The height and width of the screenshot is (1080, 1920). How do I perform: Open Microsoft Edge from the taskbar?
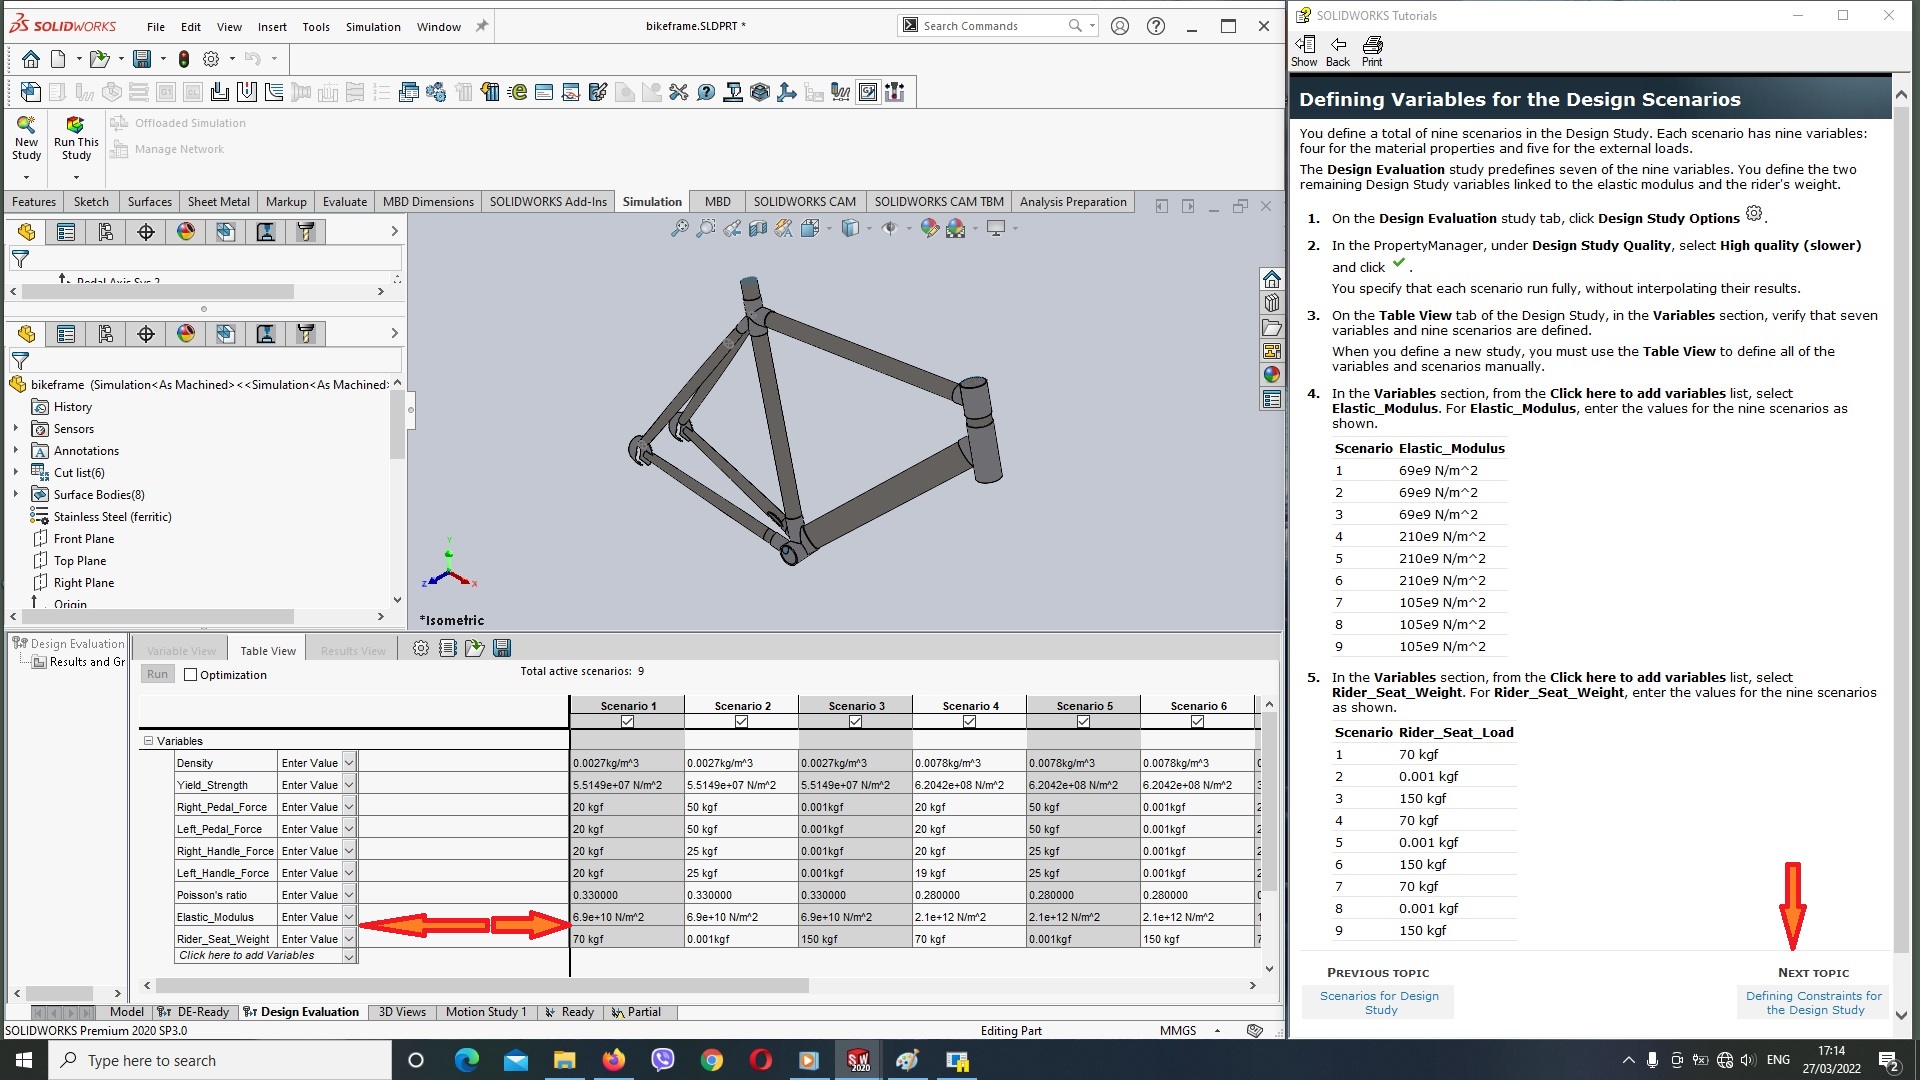(x=466, y=1060)
